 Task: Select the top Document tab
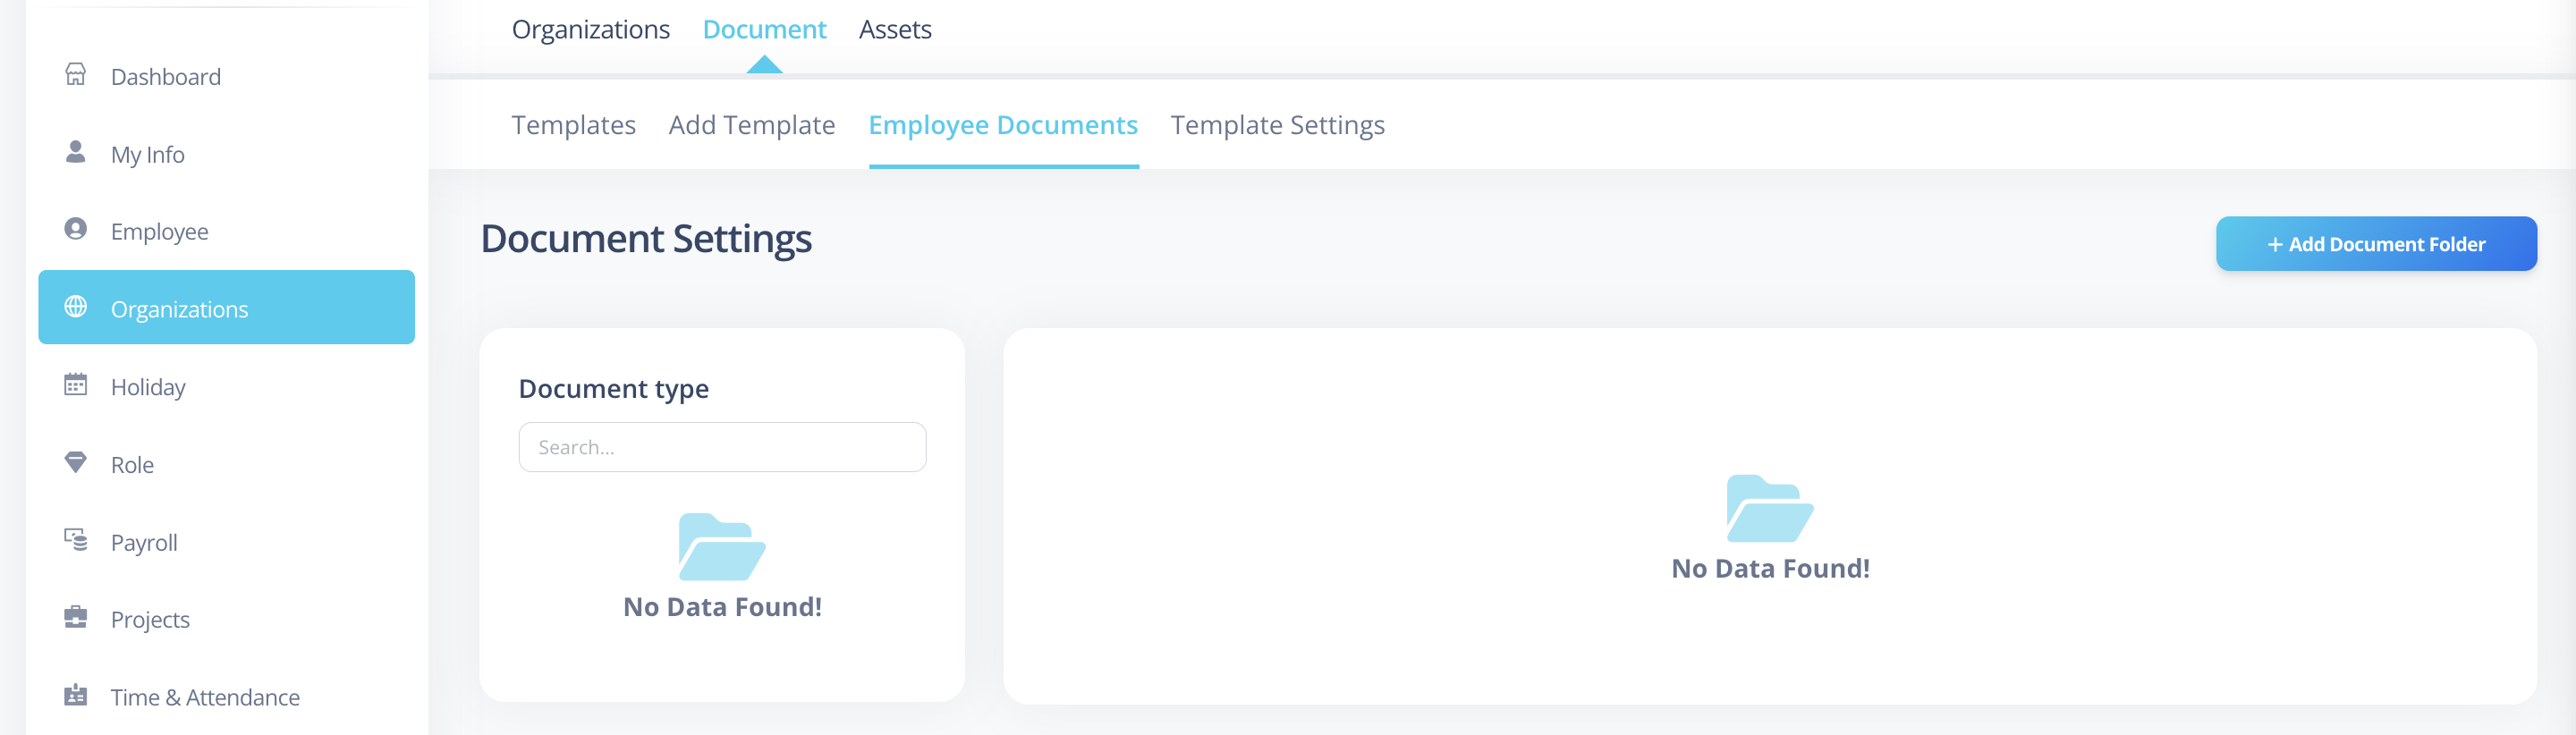(x=764, y=30)
